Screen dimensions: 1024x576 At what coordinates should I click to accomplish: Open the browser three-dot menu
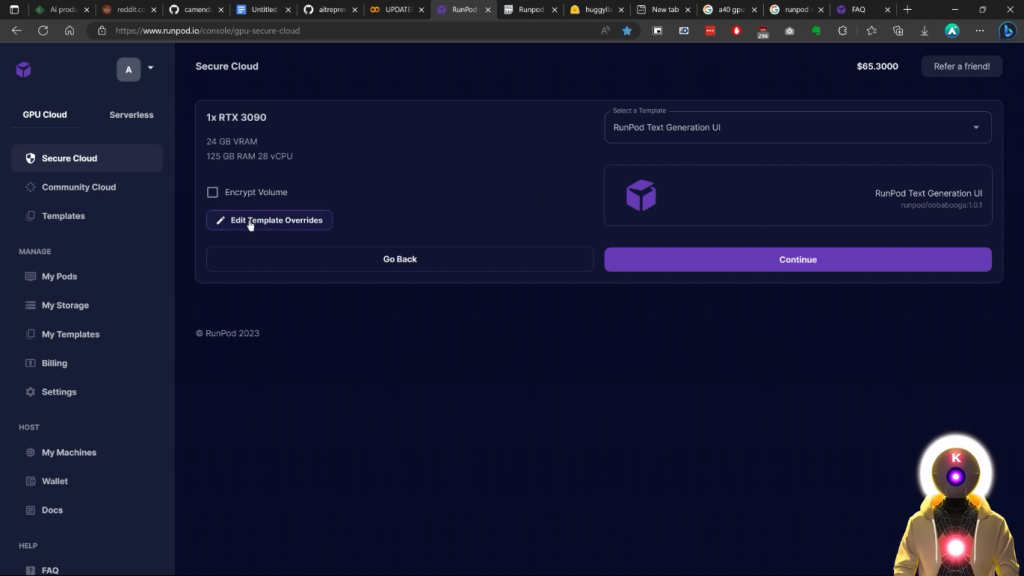(x=980, y=31)
